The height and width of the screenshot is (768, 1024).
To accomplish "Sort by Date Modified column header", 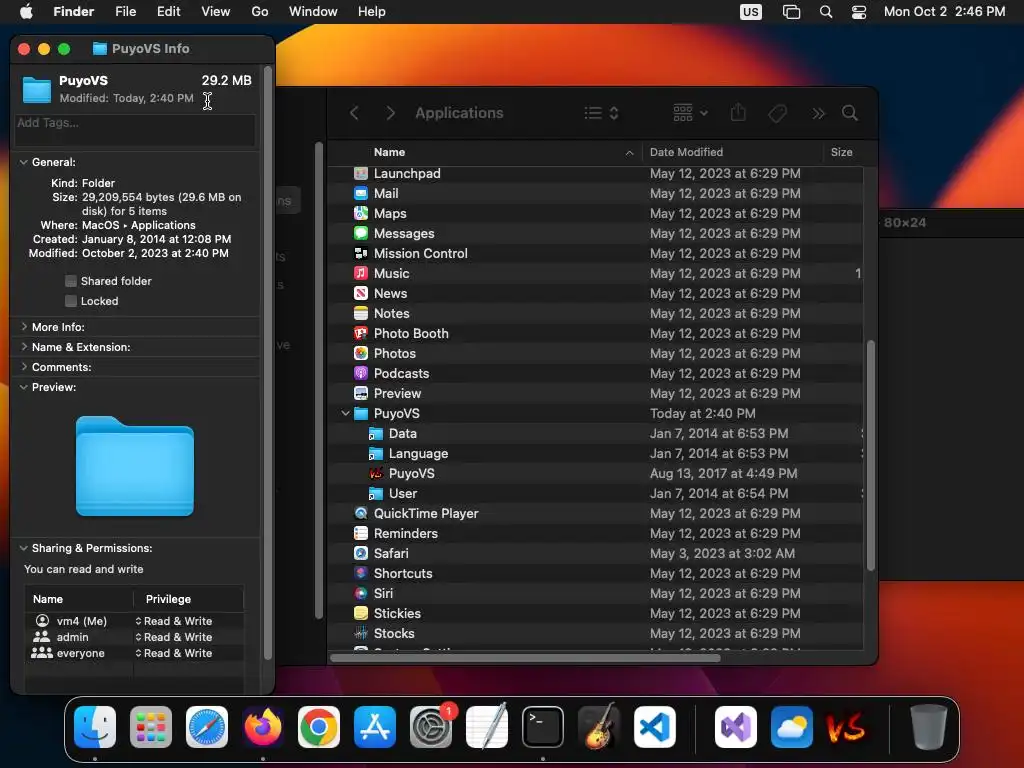I will click(x=732, y=152).
